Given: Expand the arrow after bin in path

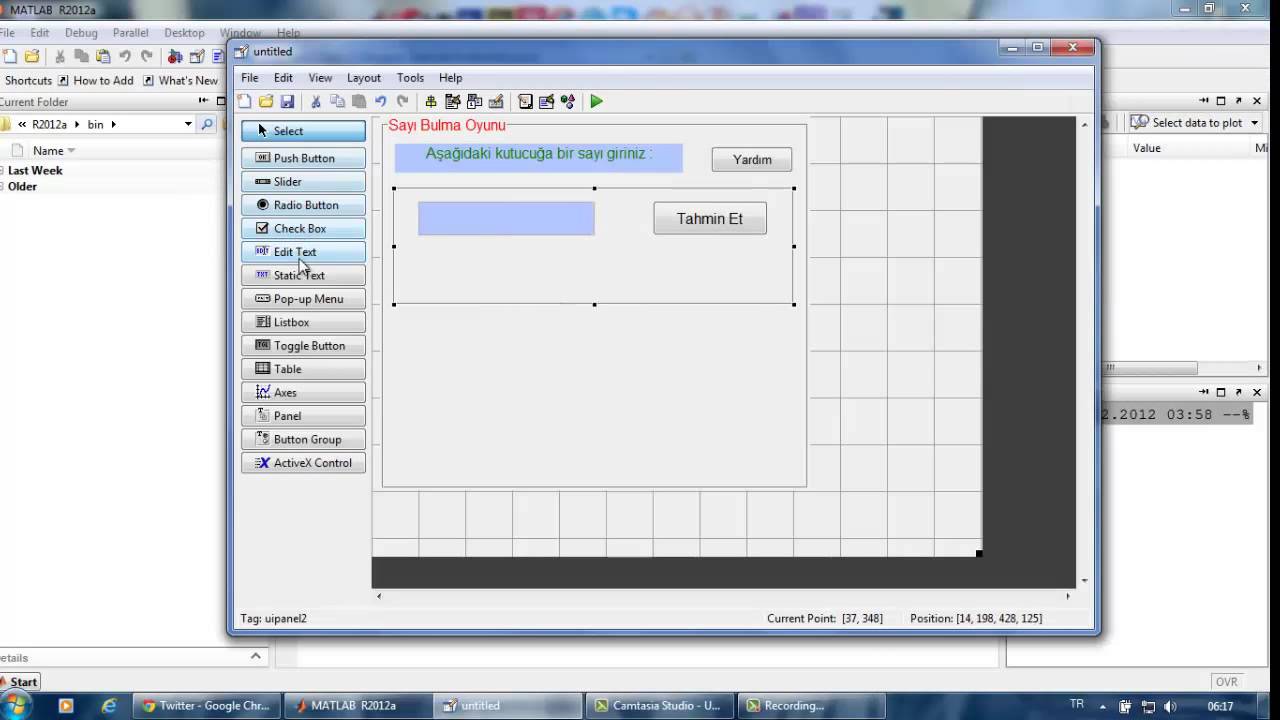Looking at the screenshot, I should click(x=114, y=125).
